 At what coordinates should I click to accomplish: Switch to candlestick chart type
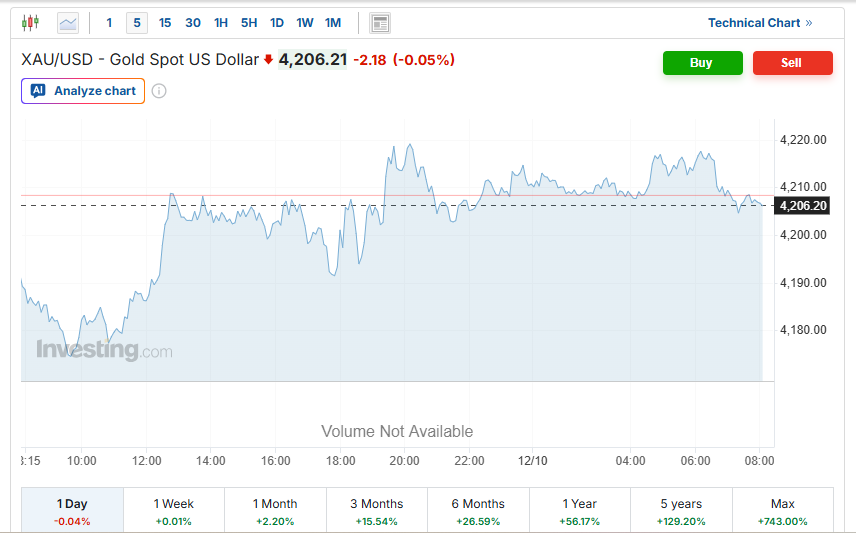coord(30,22)
